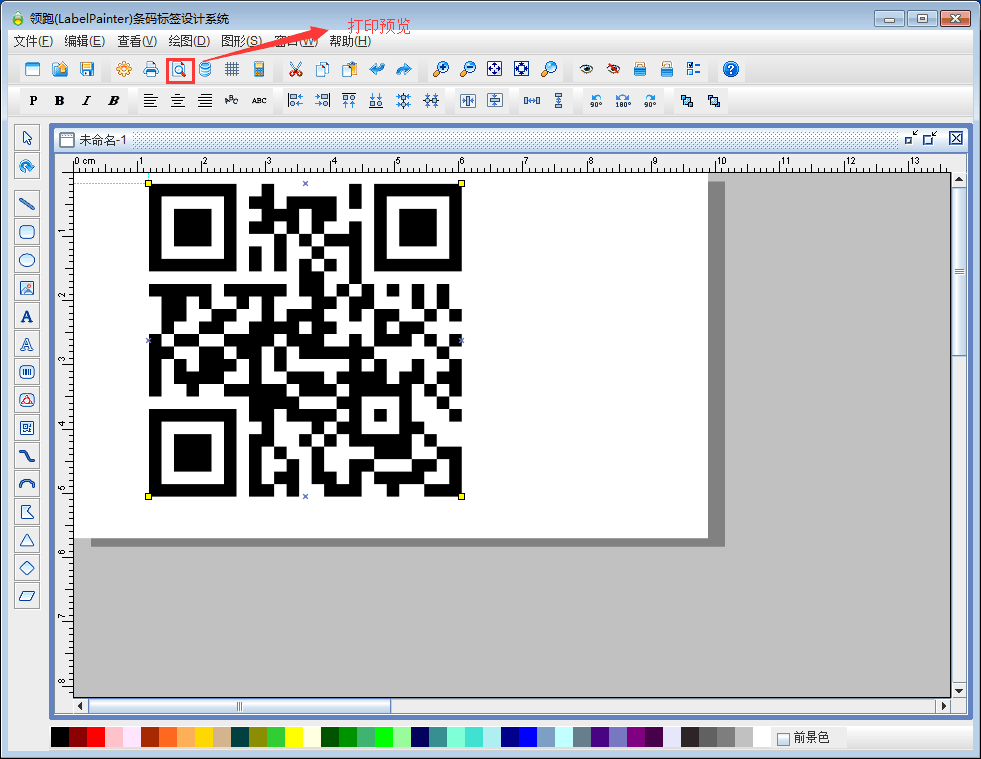
Task: Select the QR code tool
Action: click(x=27, y=428)
